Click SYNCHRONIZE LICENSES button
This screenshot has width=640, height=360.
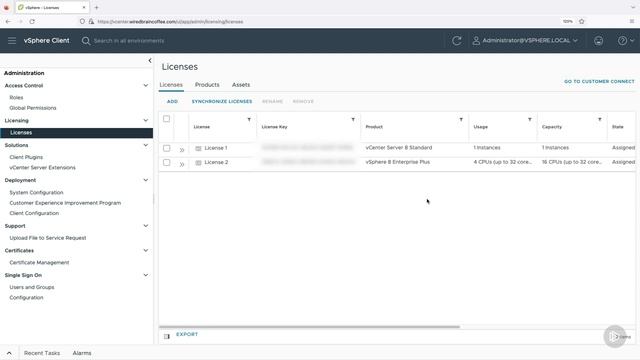(222, 101)
